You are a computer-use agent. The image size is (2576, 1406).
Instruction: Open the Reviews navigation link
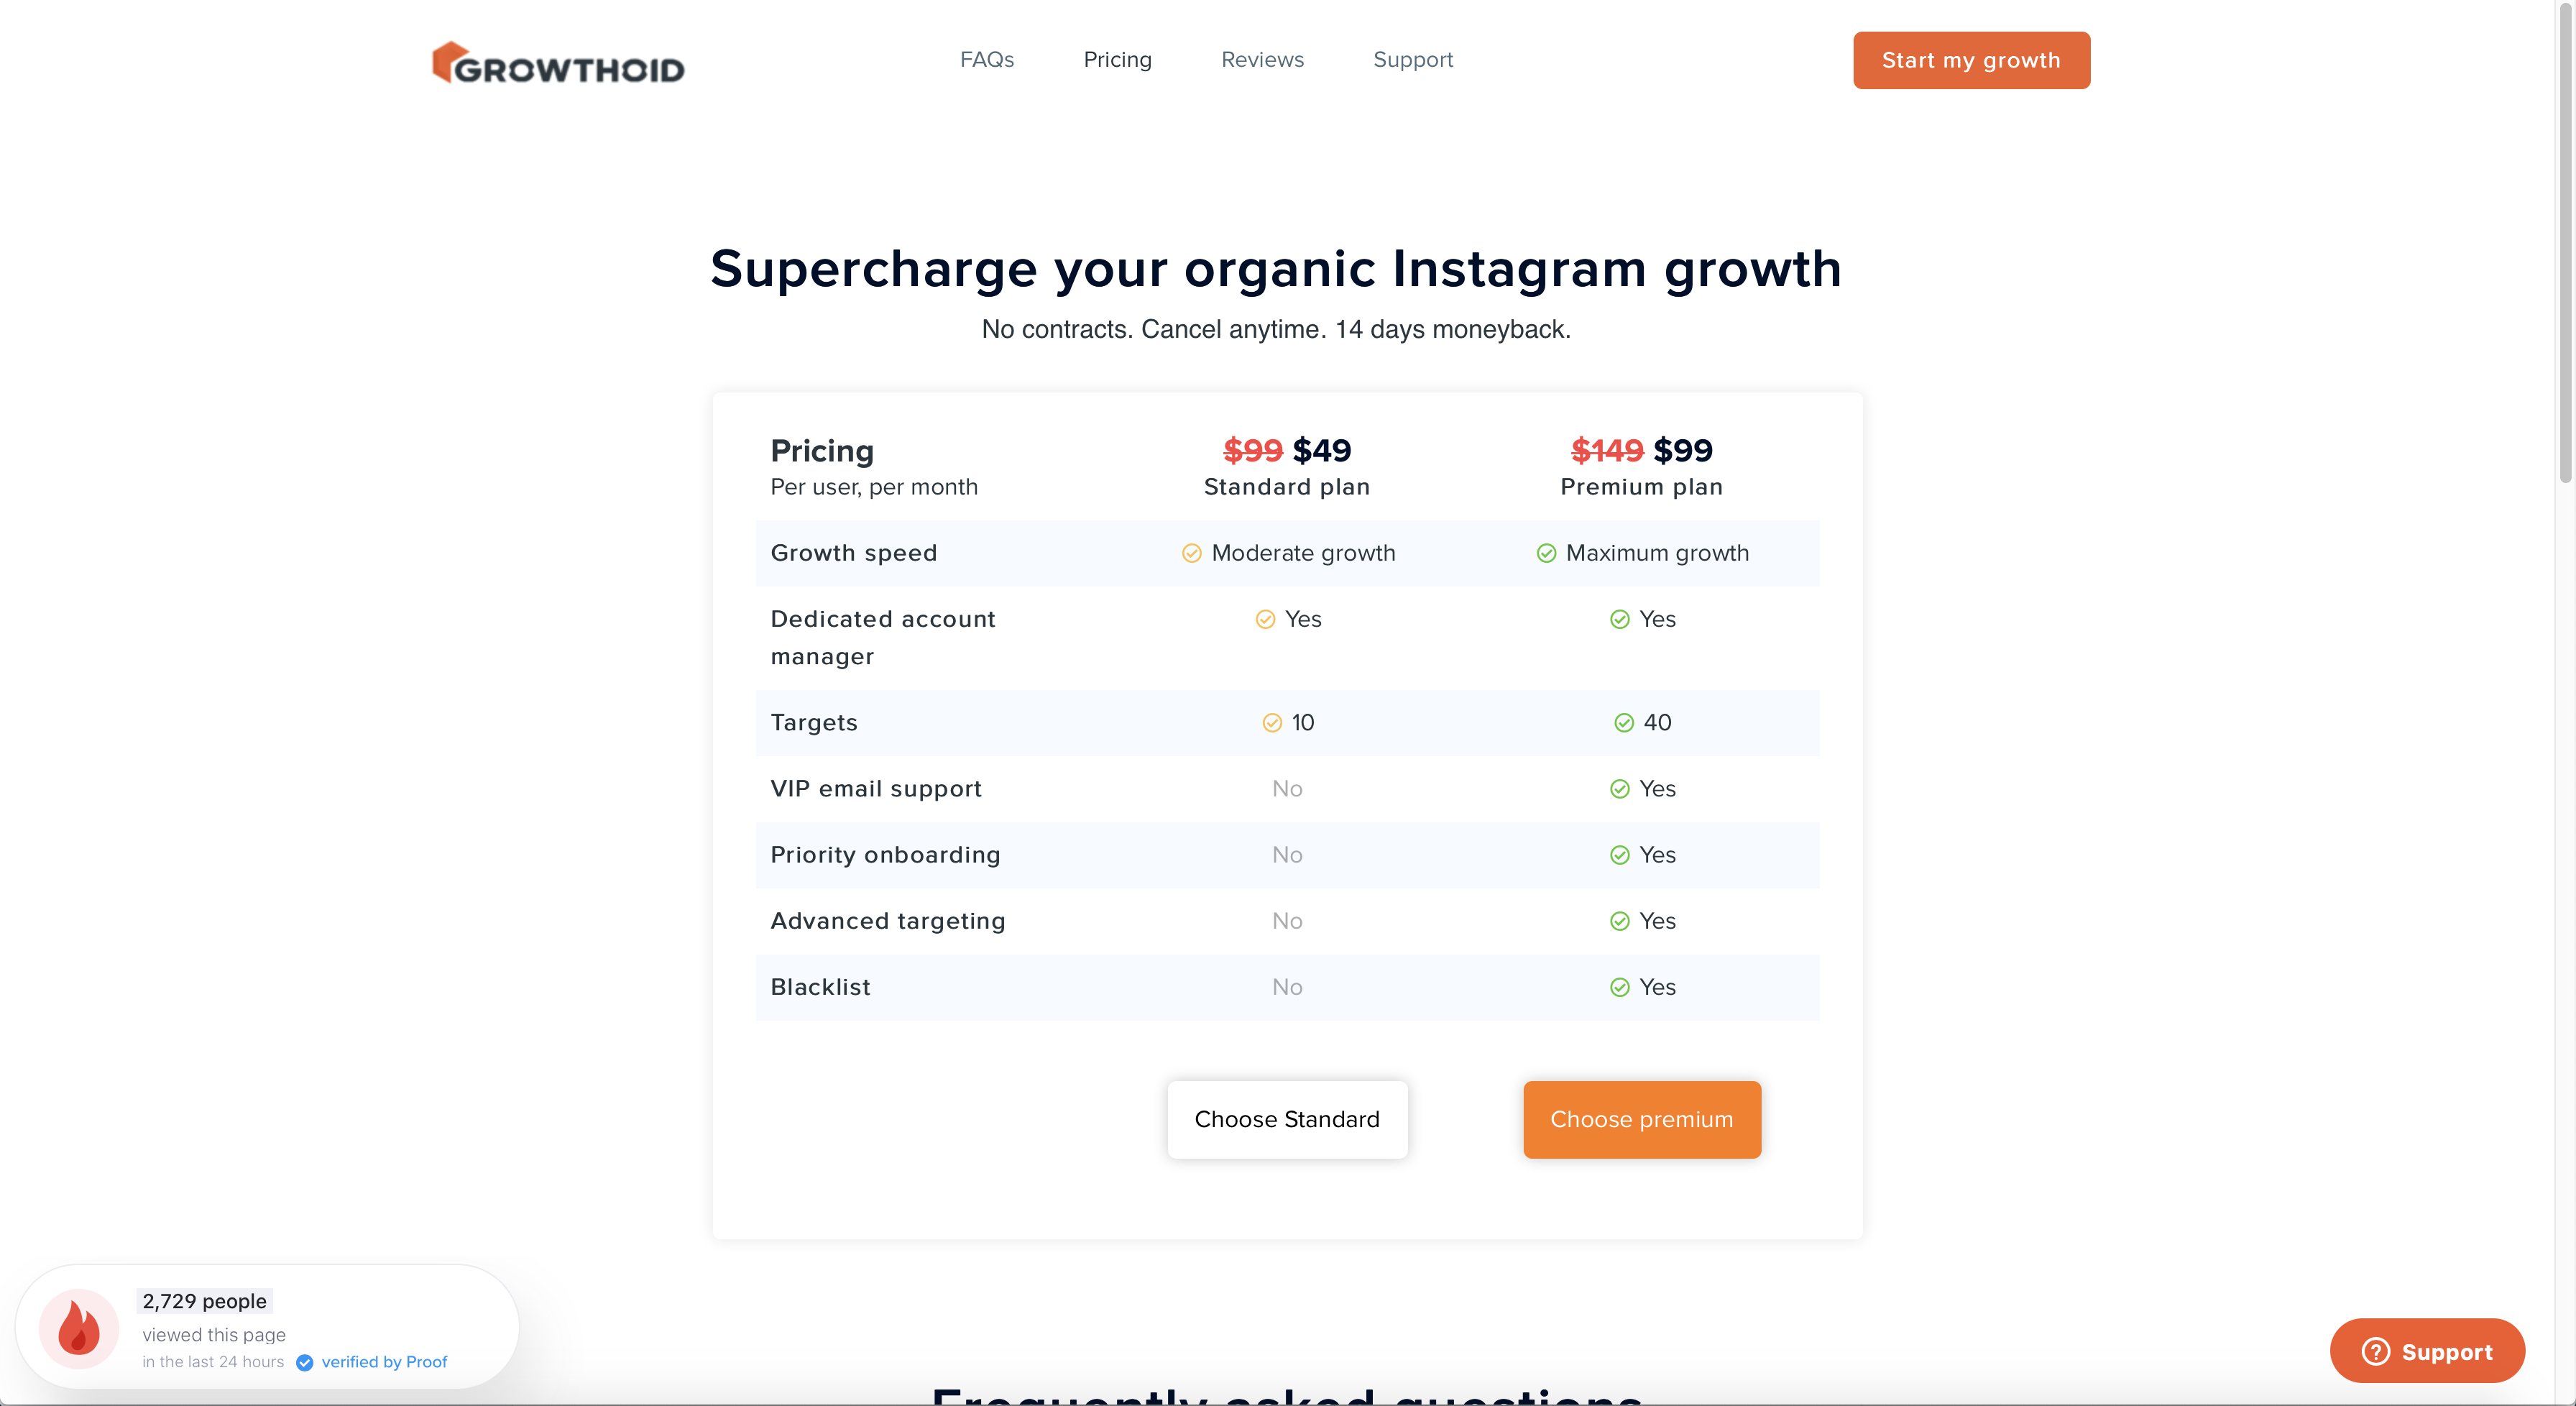tap(1262, 60)
